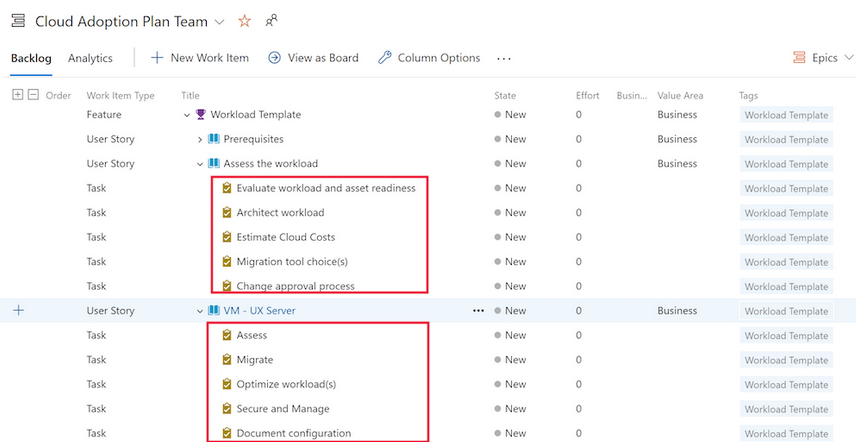Click the Title column header

coord(191,95)
